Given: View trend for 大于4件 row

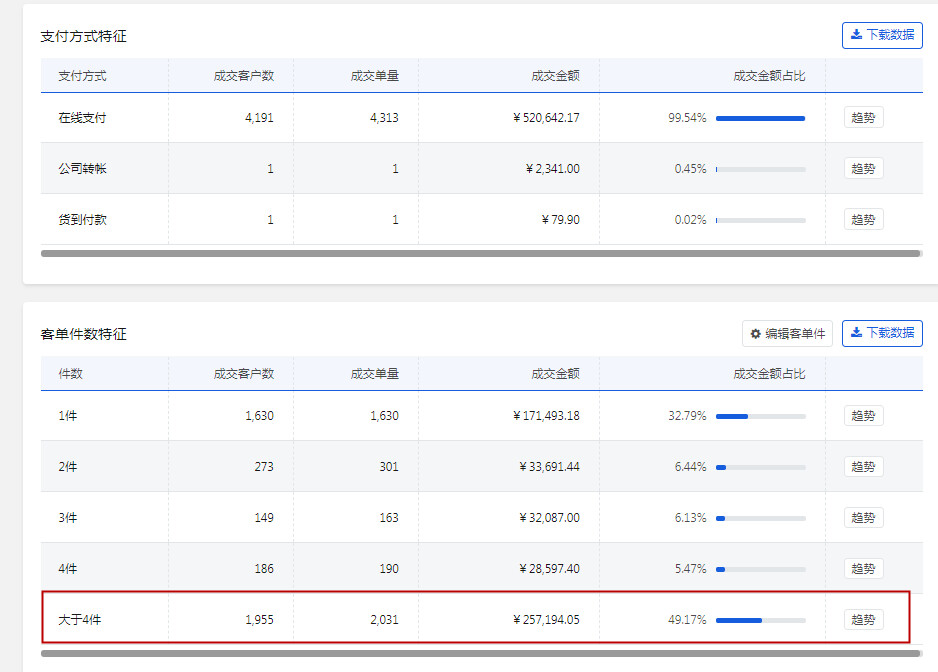Looking at the screenshot, I should click(863, 619).
